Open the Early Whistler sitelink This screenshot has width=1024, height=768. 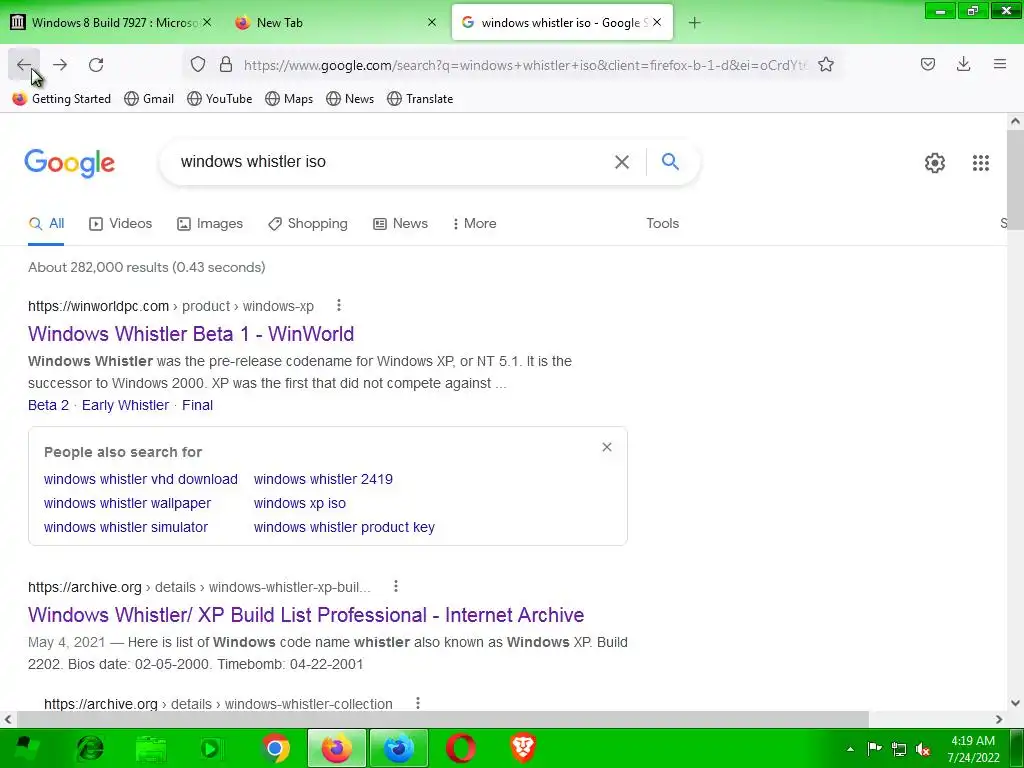point(125,405)
